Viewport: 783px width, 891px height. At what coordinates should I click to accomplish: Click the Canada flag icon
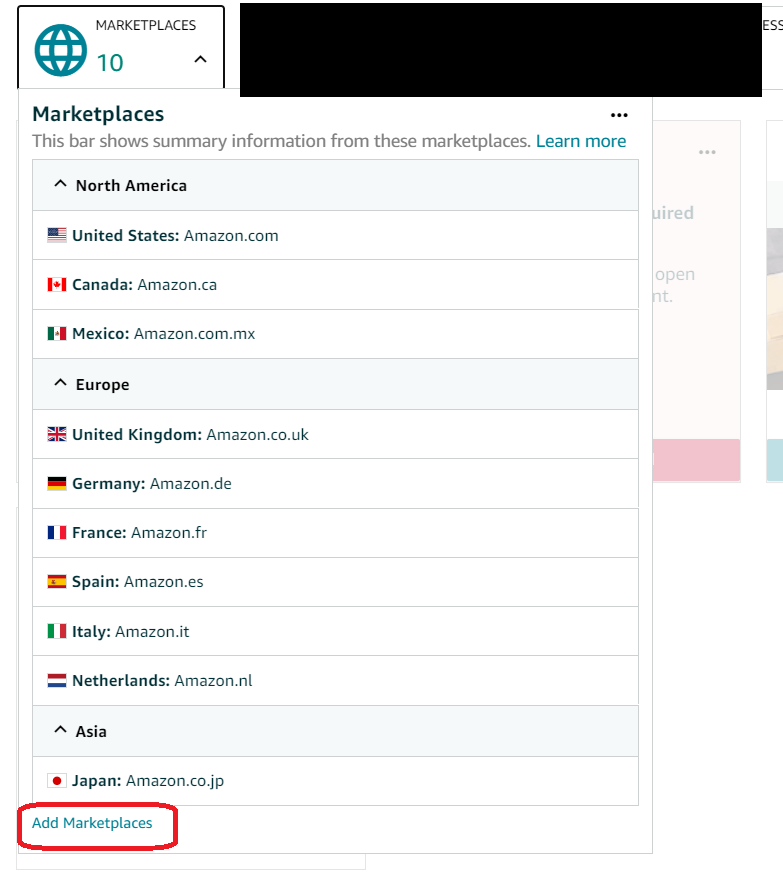click(x=57, y=284)
